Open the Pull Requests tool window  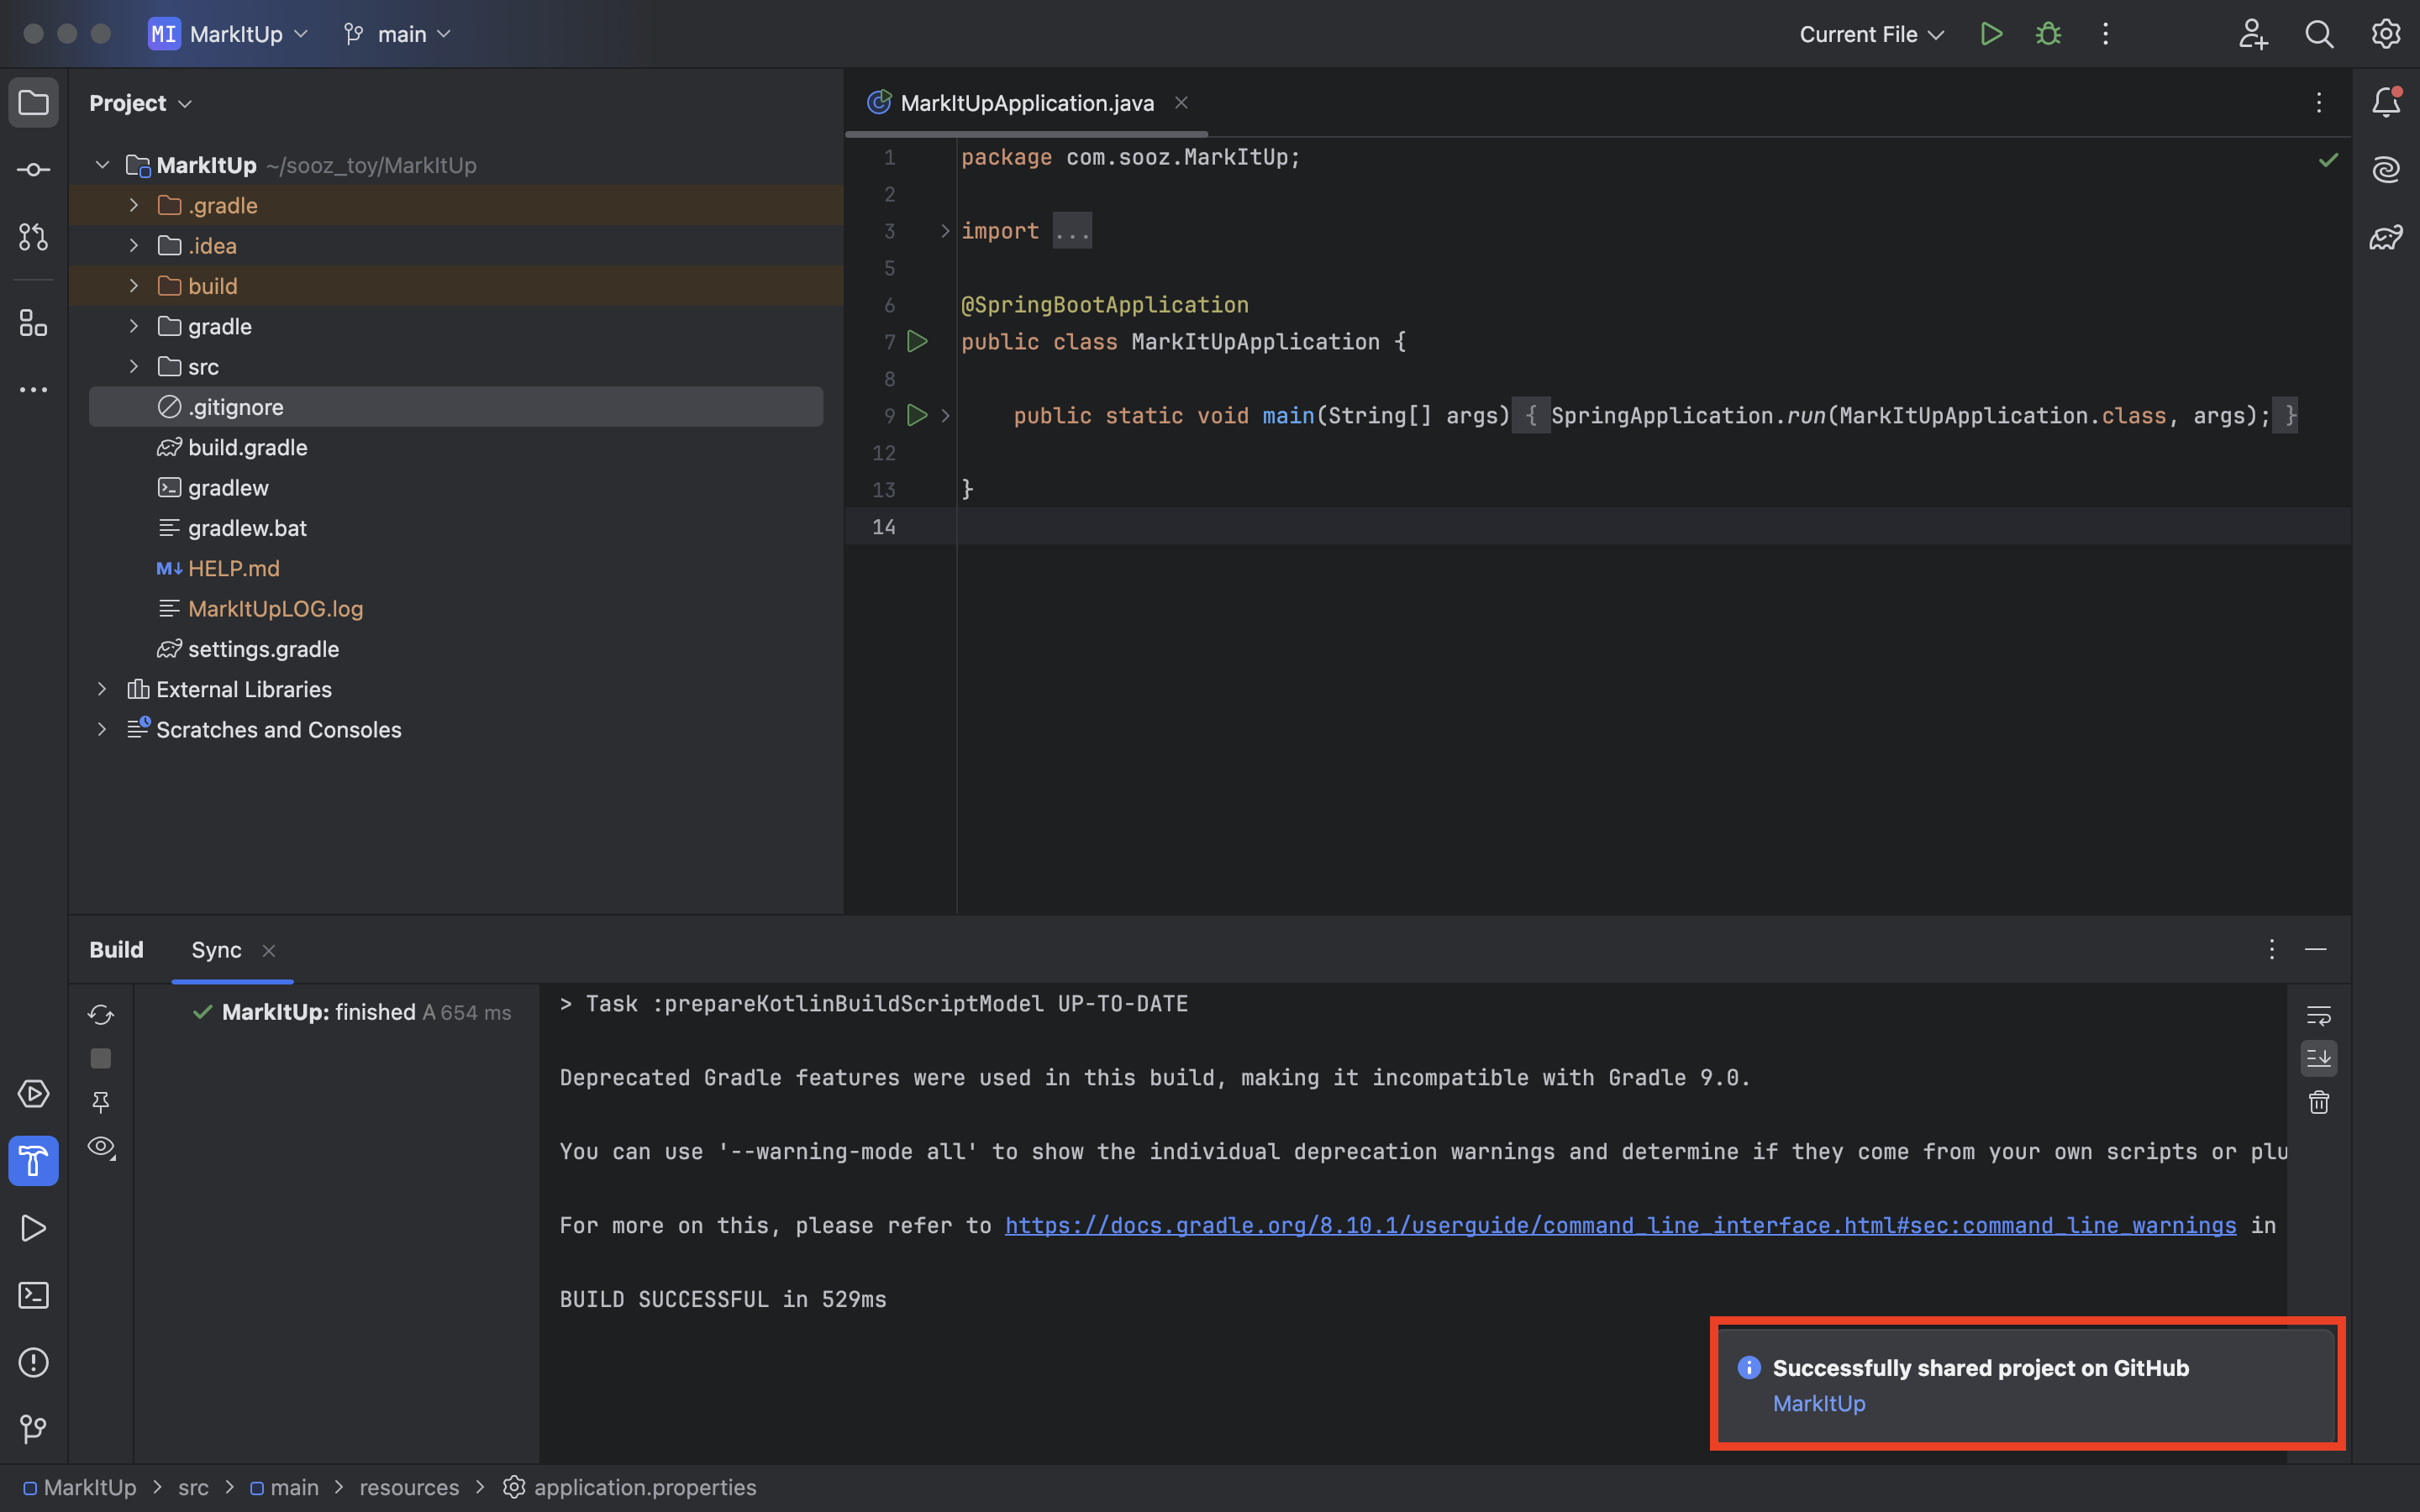(33, 237)
